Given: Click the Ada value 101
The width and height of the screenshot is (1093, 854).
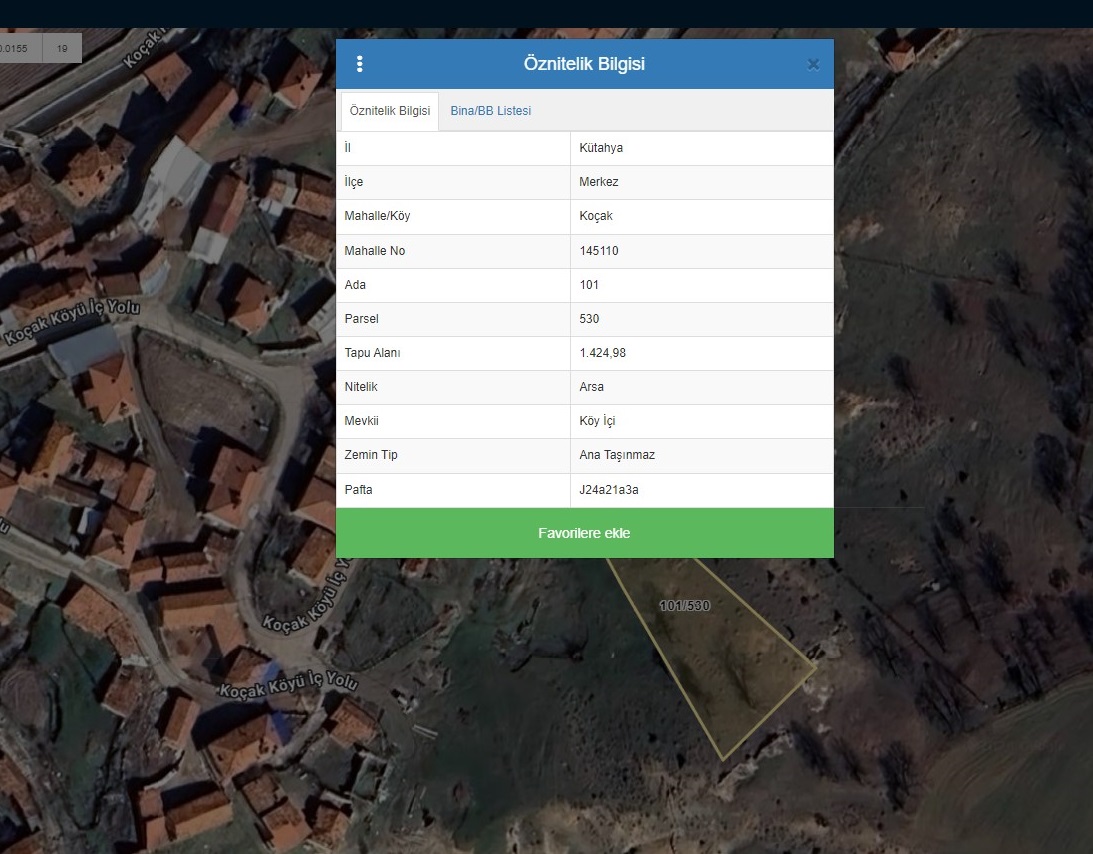Looking at the screenshot, I should (589, 285).
